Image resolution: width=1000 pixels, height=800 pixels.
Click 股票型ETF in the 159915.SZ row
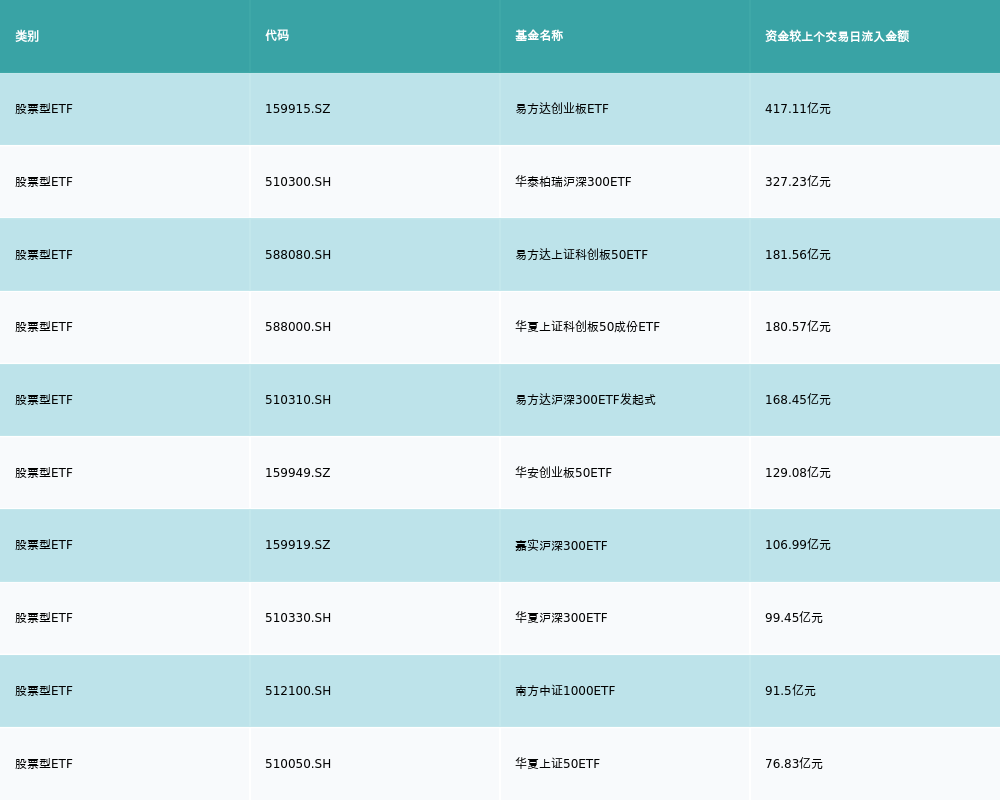44,109
